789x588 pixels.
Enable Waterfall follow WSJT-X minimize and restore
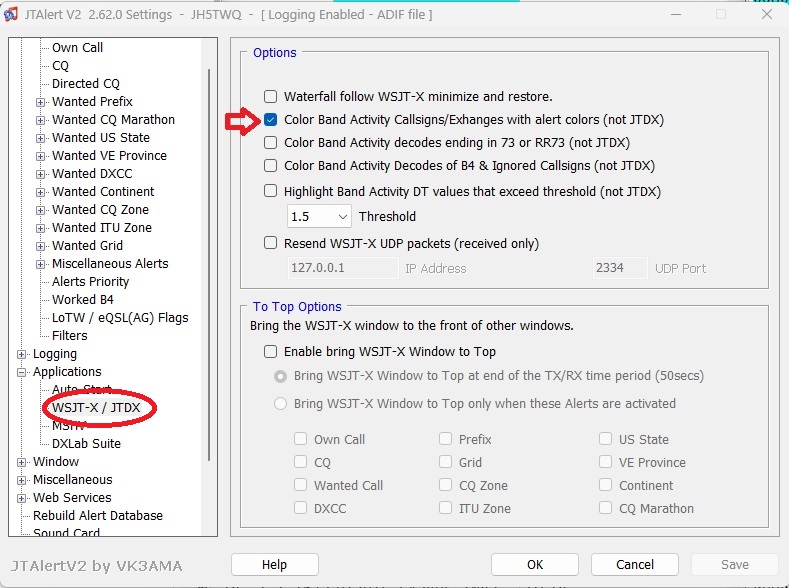[271, 96]
